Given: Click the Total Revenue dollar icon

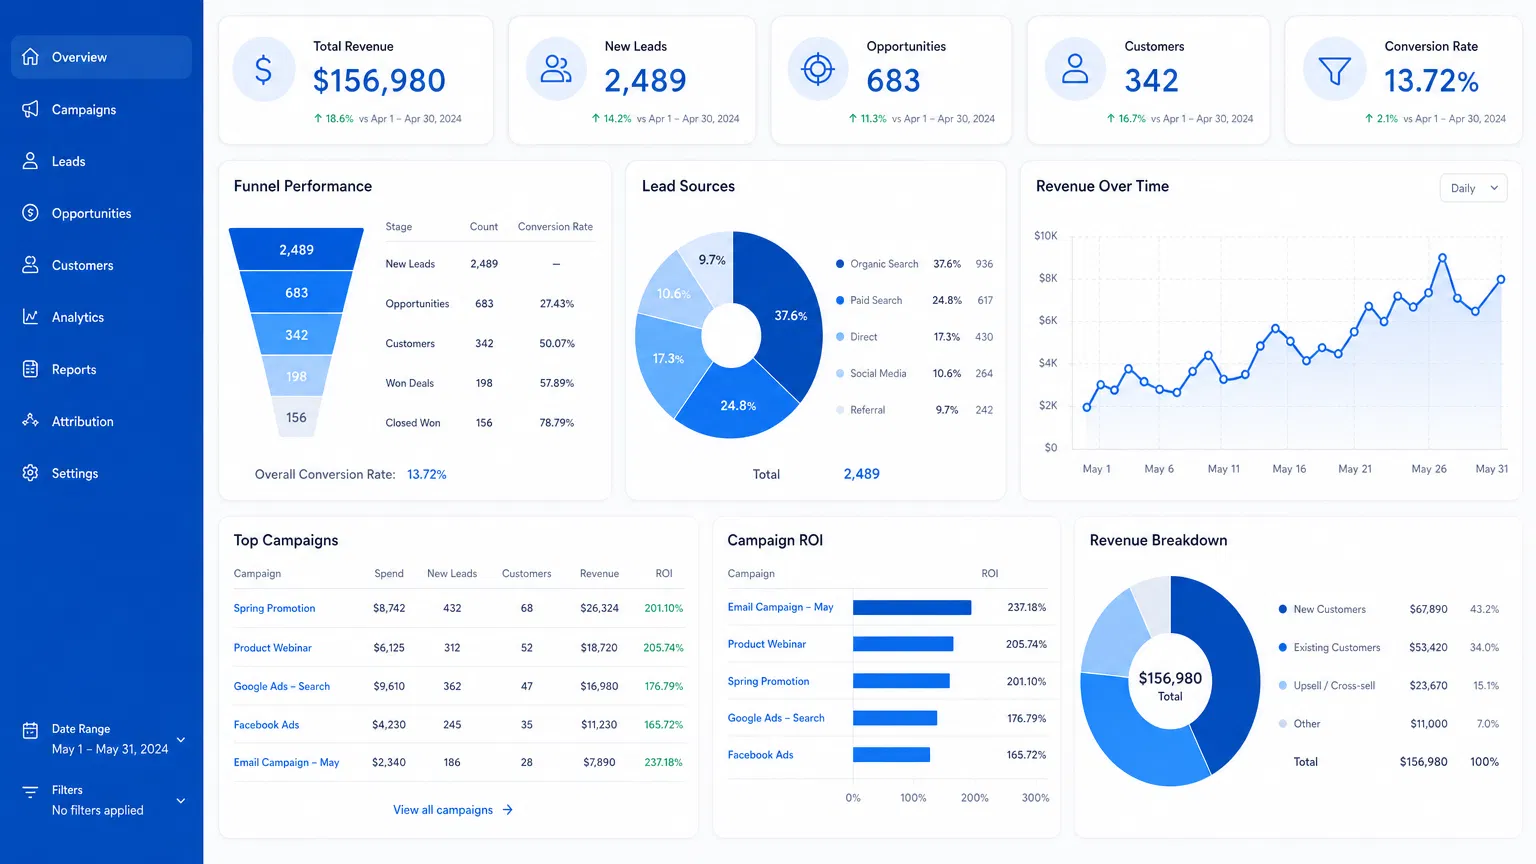Looking at the screenshot, I should [x=263, y=69].
